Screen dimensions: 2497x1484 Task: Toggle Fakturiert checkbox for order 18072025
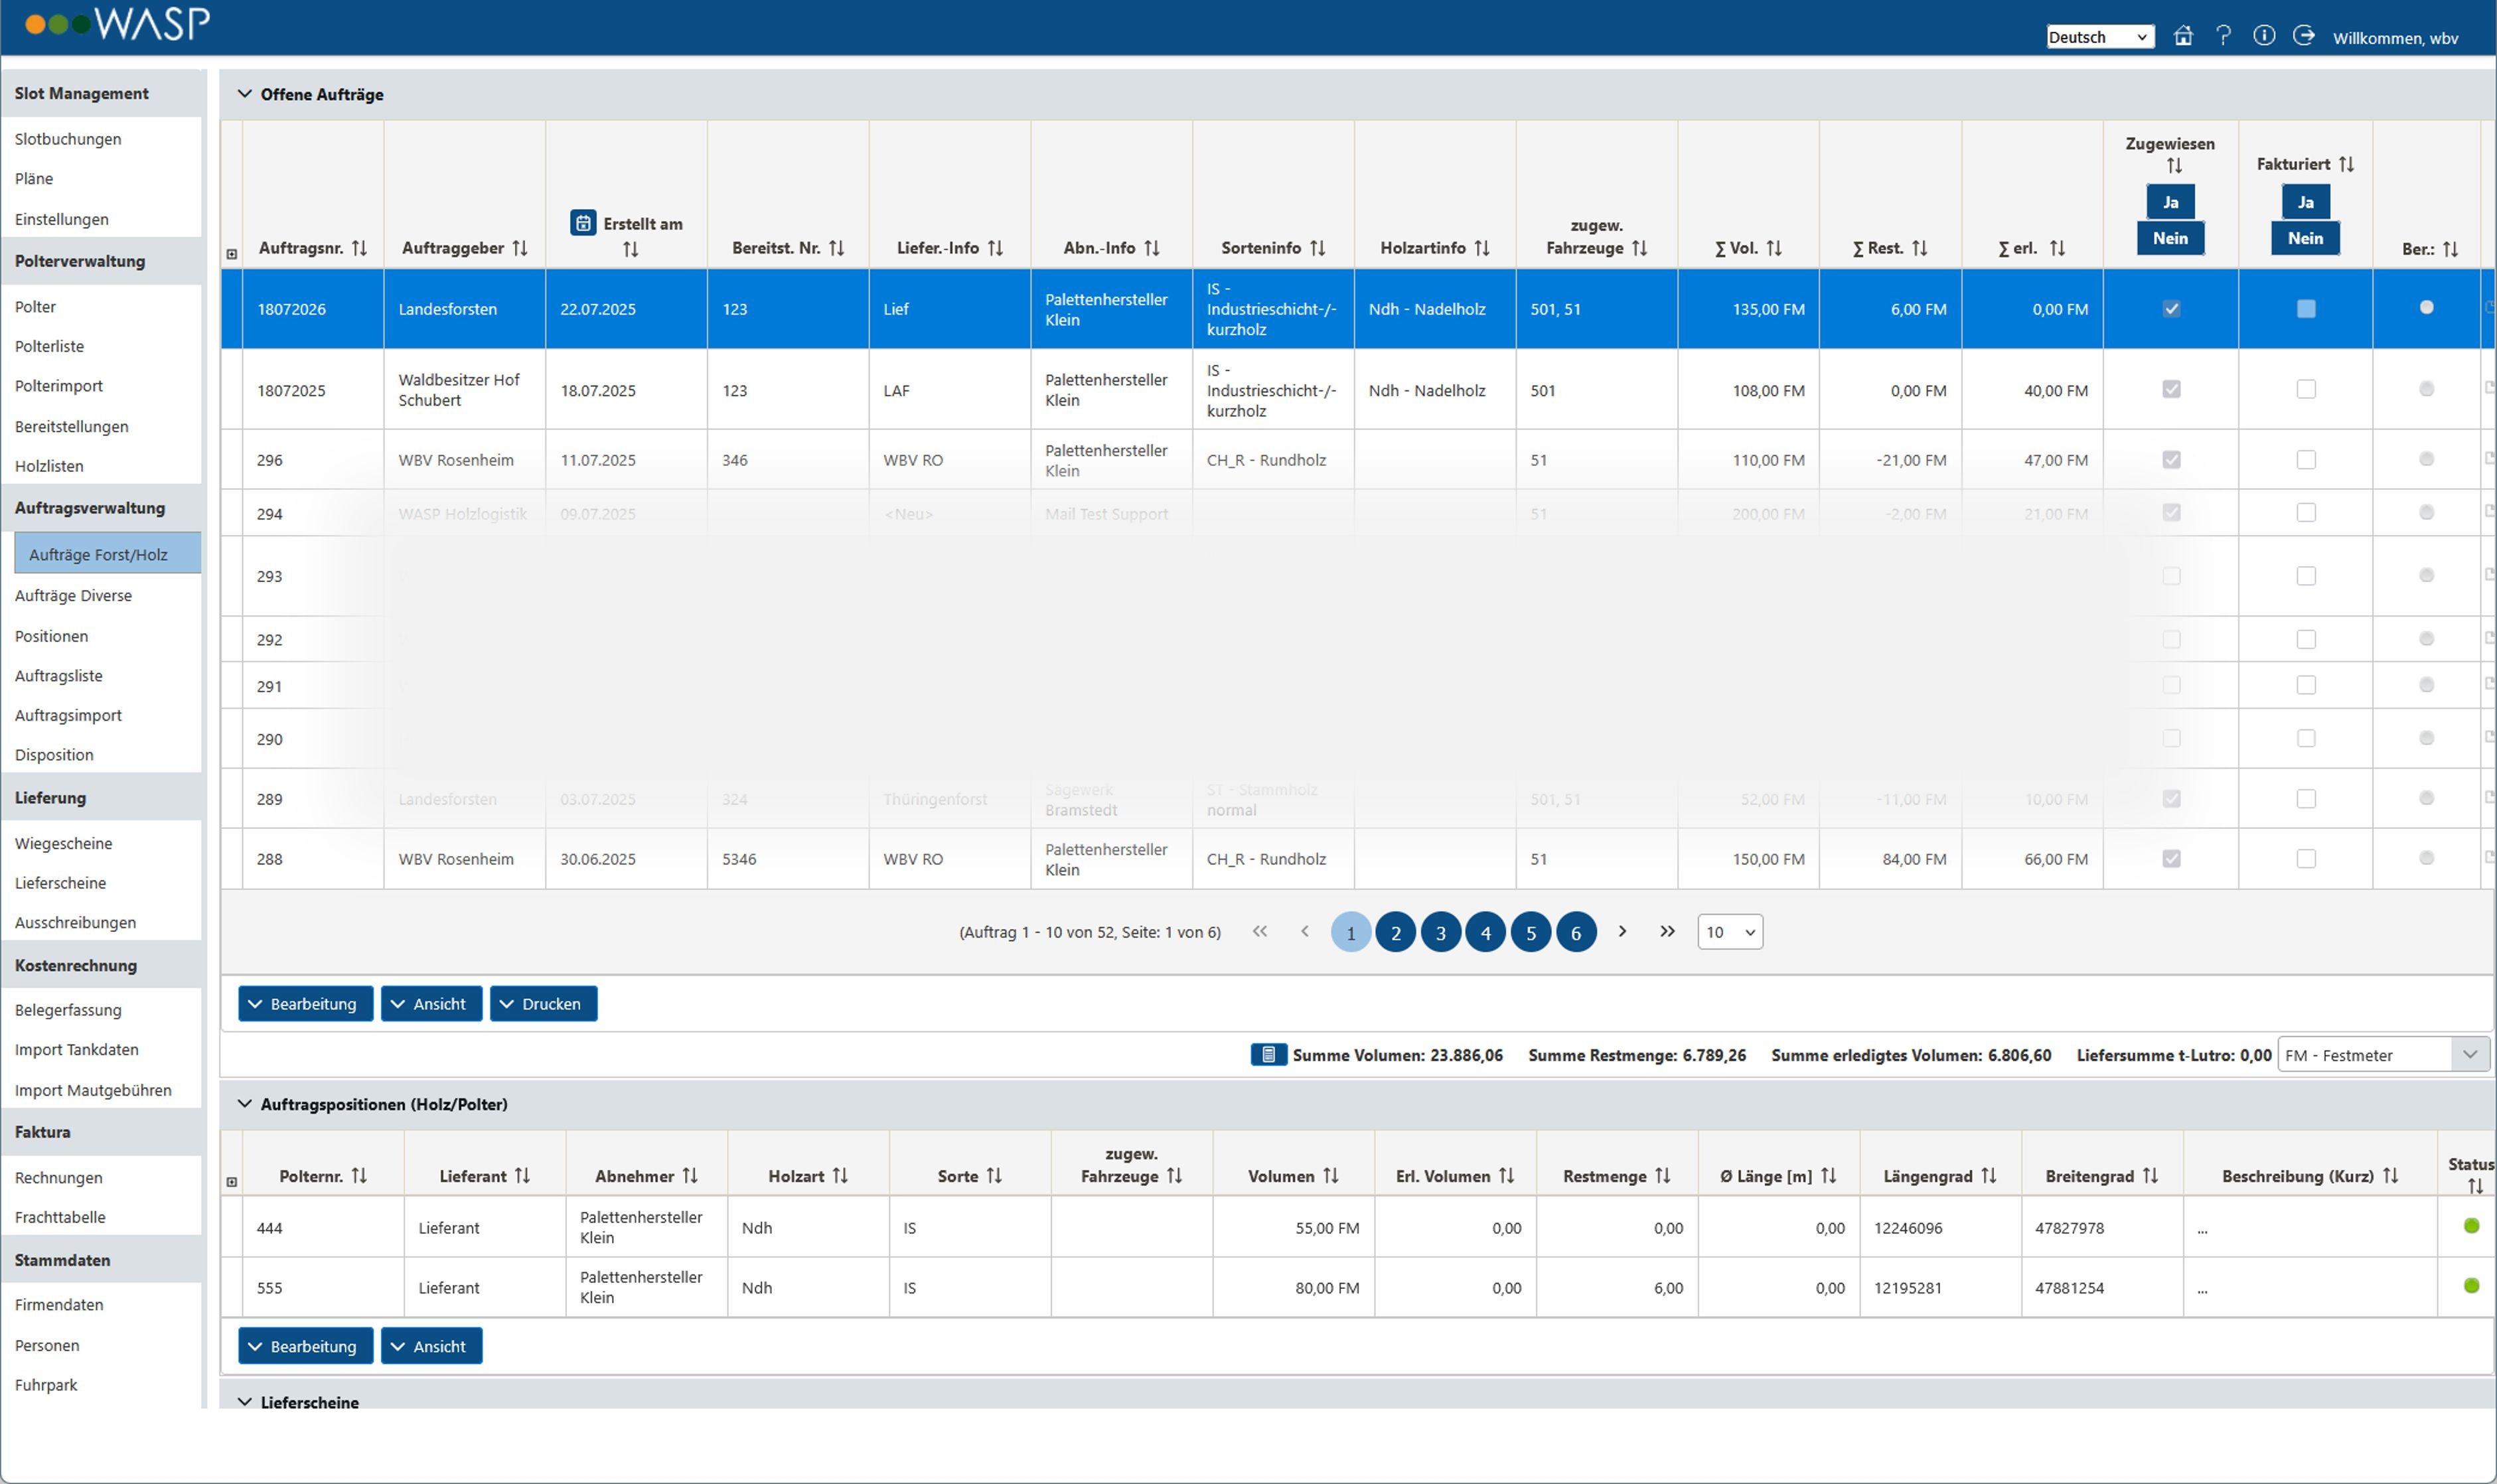2305,389
